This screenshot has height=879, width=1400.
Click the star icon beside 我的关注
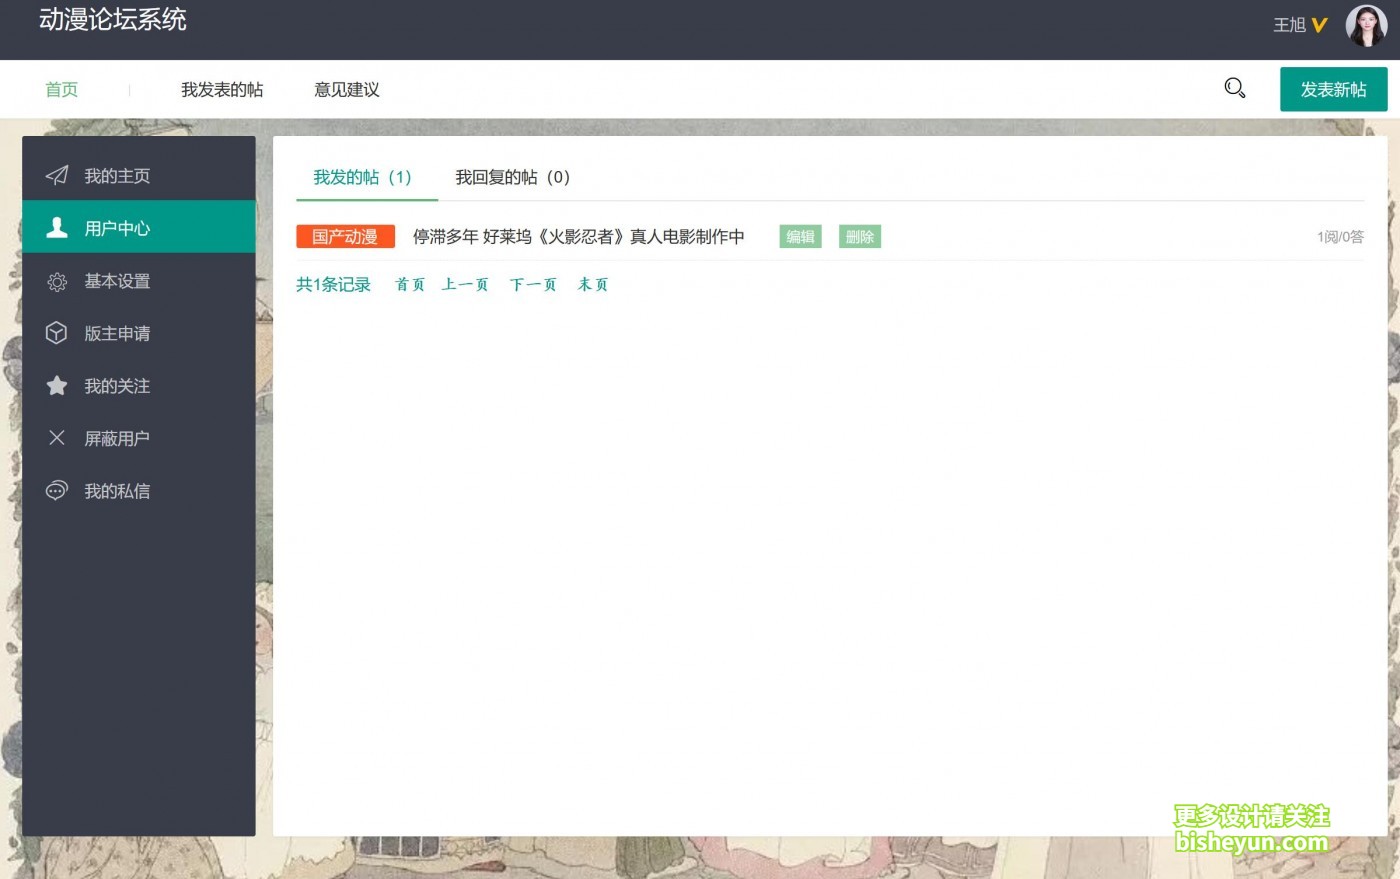57,385
